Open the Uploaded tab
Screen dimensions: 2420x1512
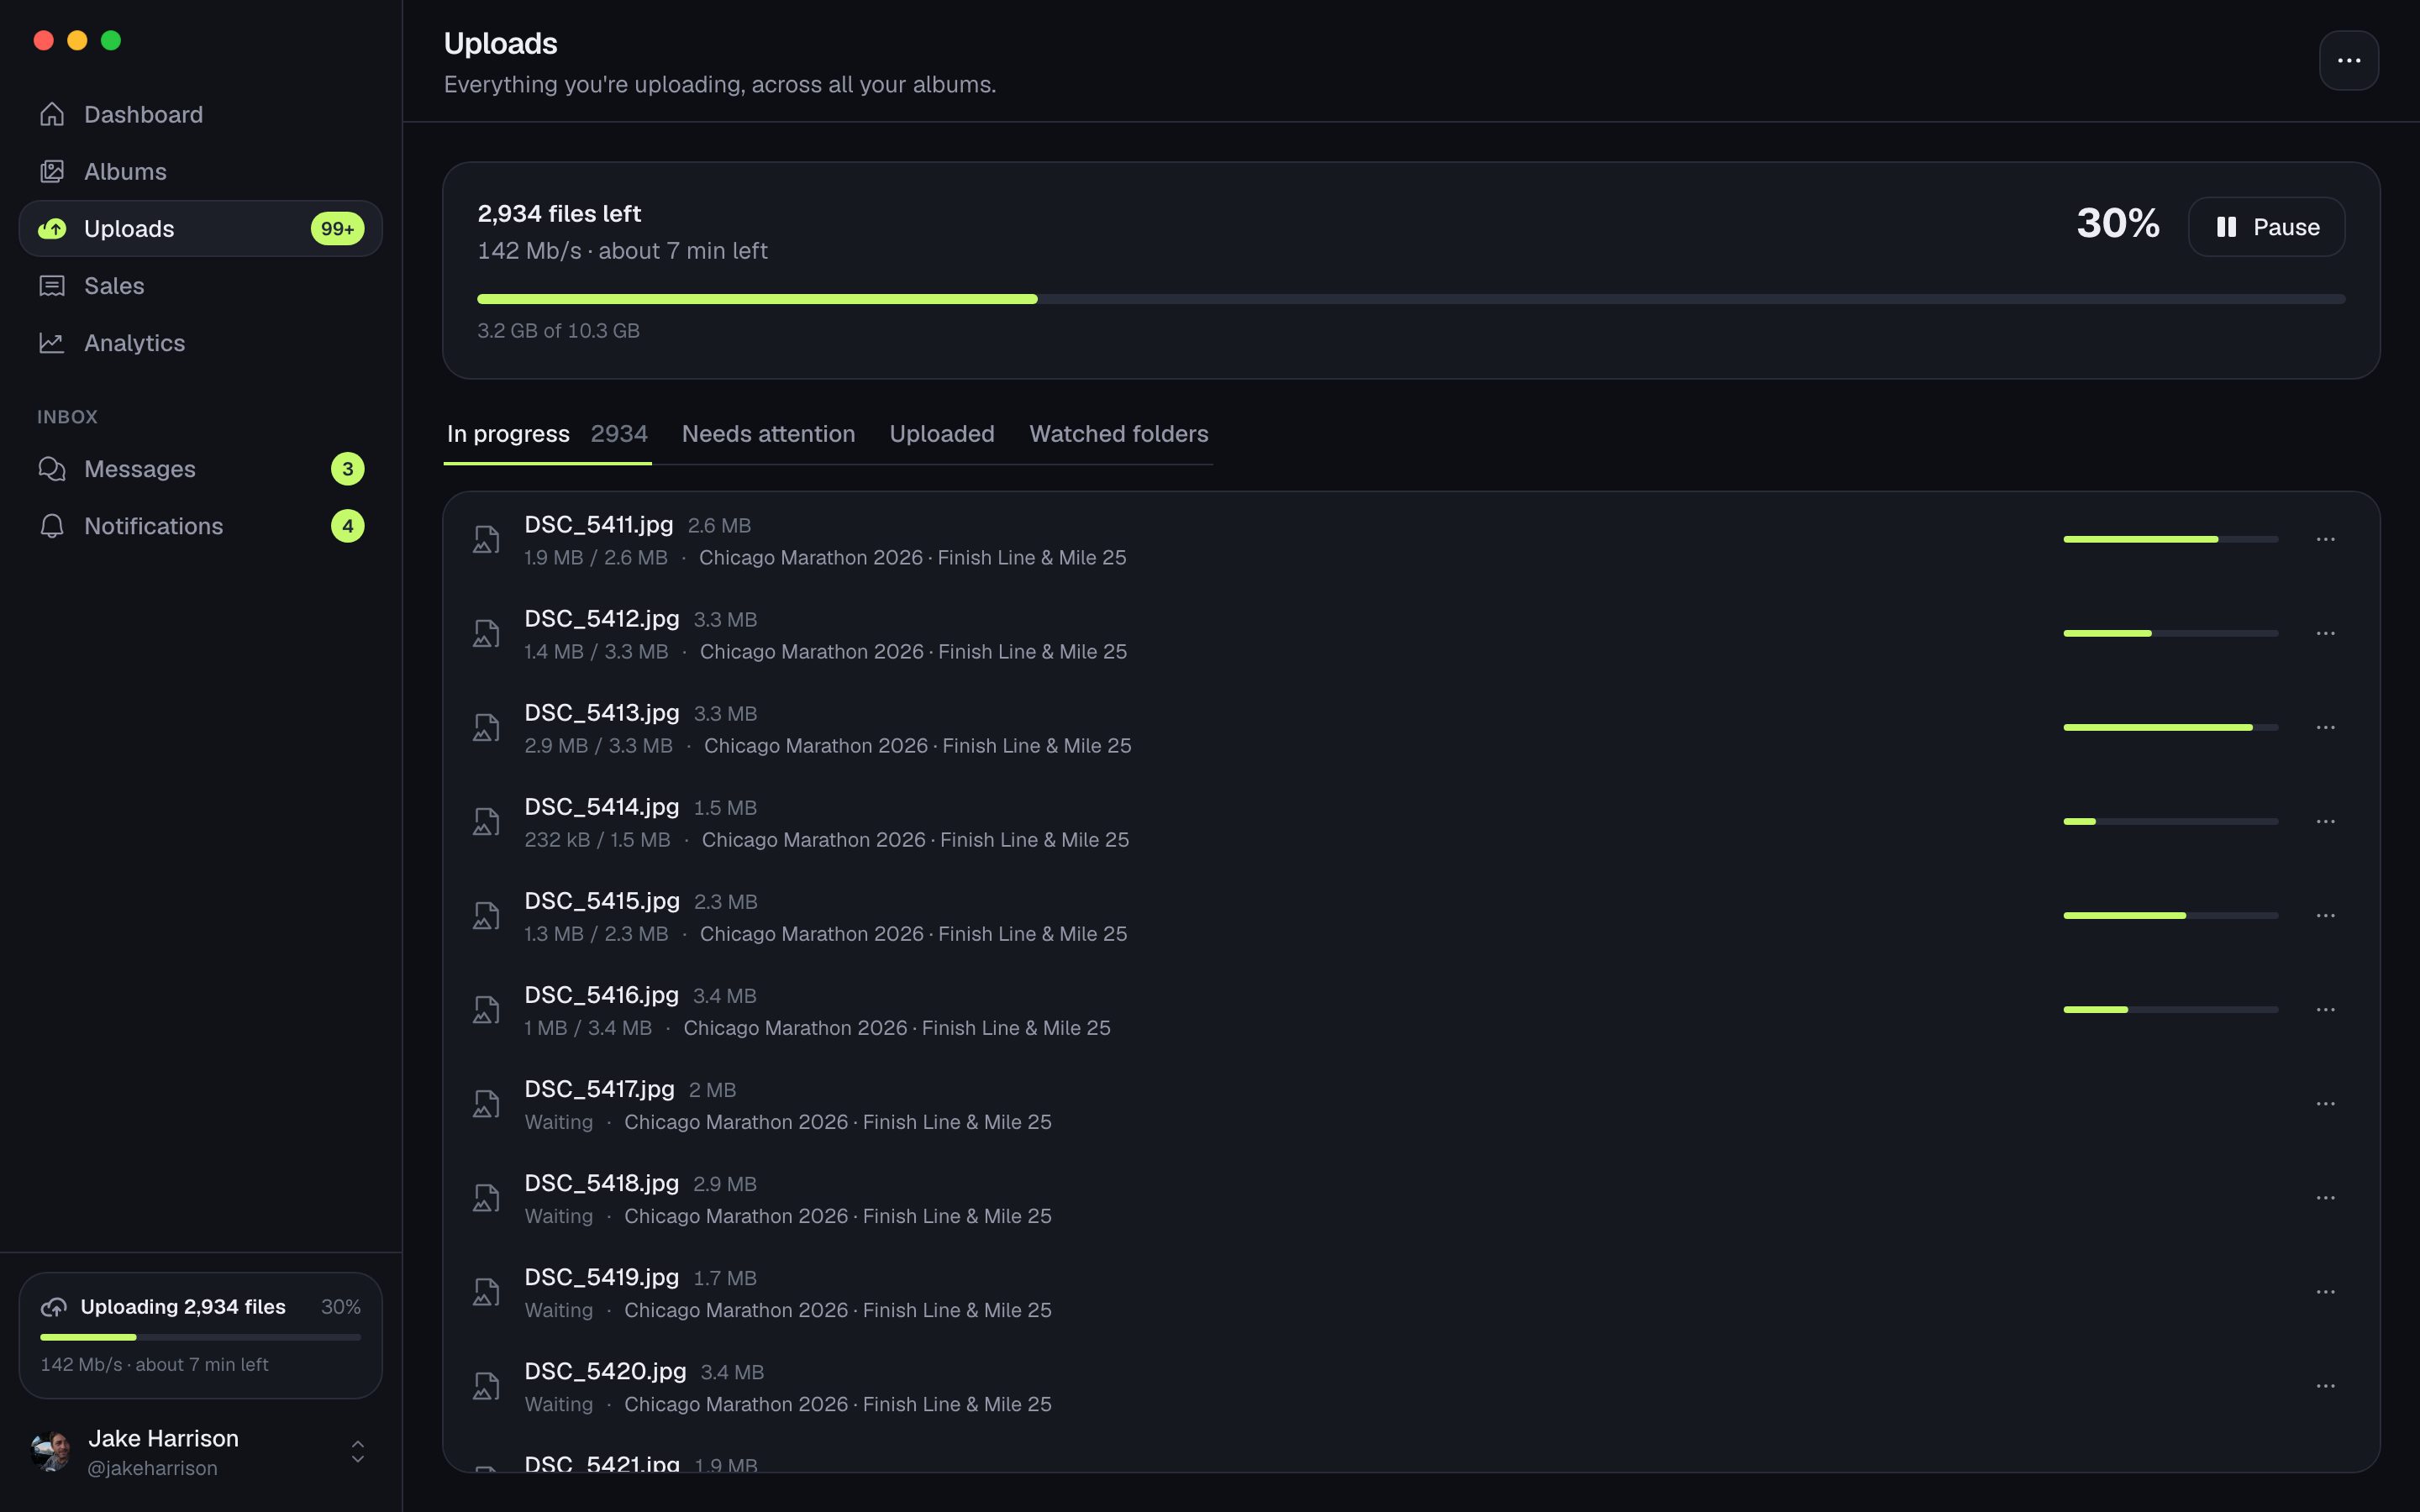(x=942, y=434)
